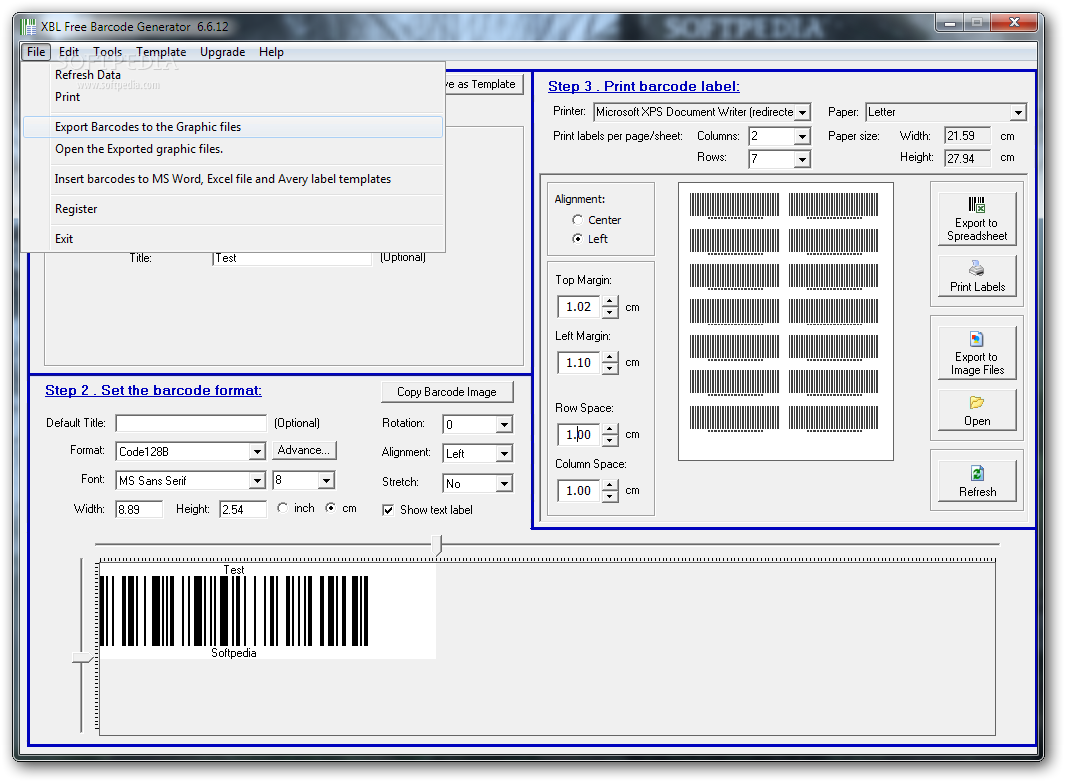
Task: Open the Paper type dropdown
Action: pyautogui.click(x=1017, y=112)
